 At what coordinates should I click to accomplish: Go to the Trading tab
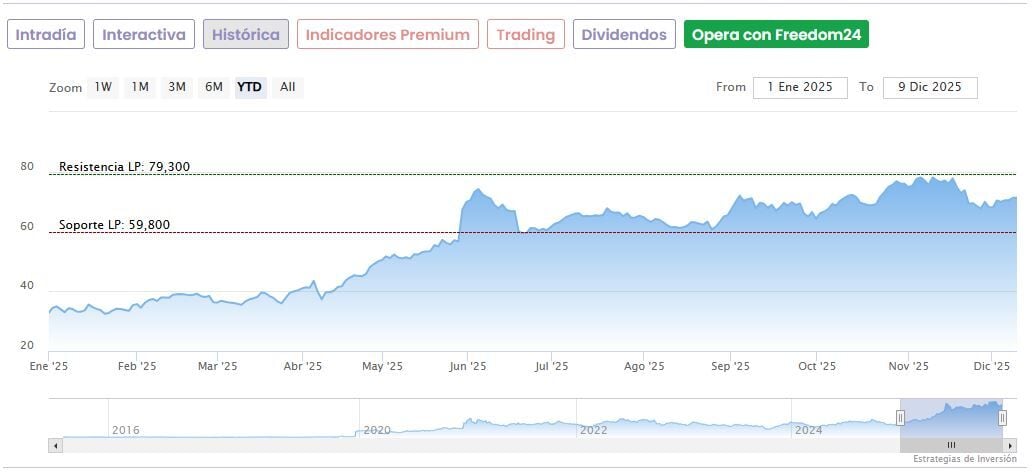[x=525, y=35]
